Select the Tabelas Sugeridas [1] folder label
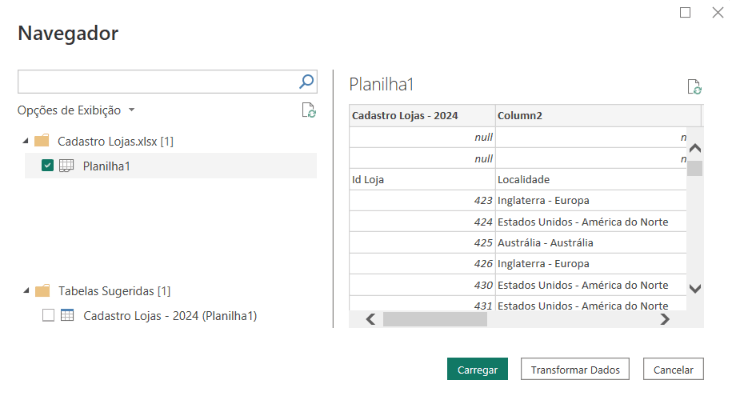This screenshot has width=730, height=393. tap(115, 291)
